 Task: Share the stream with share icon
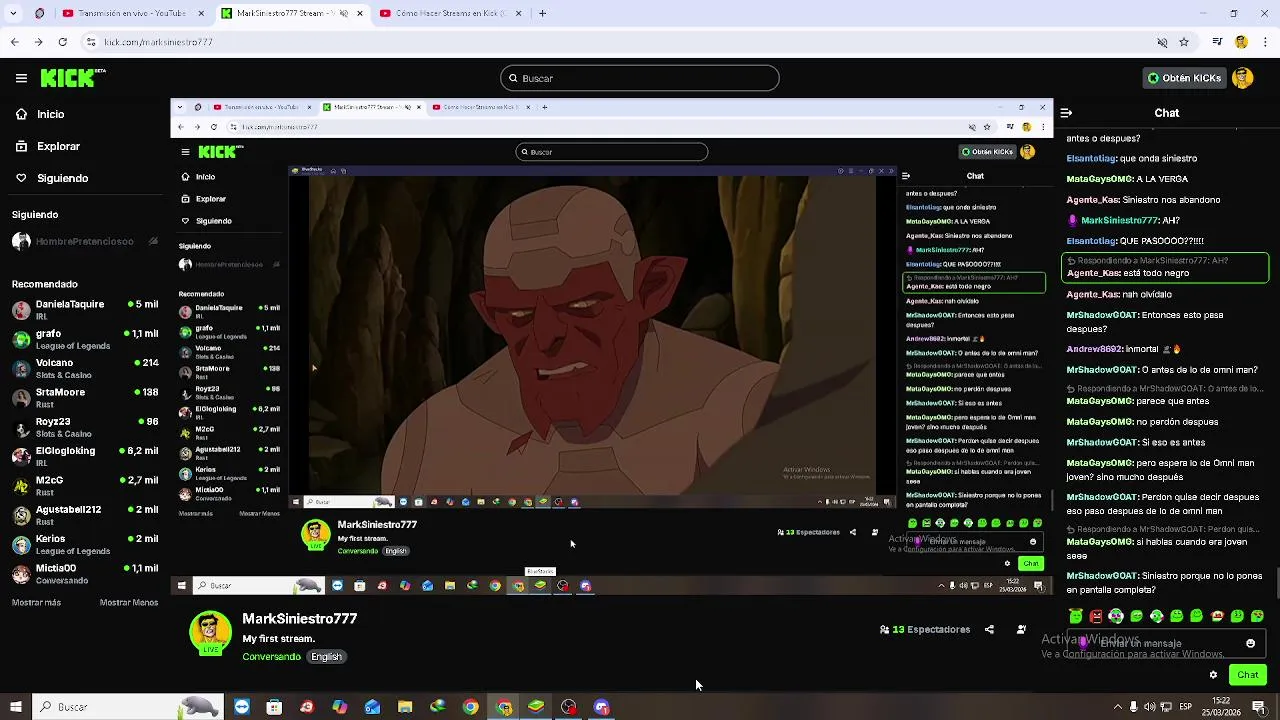(989, 630)
